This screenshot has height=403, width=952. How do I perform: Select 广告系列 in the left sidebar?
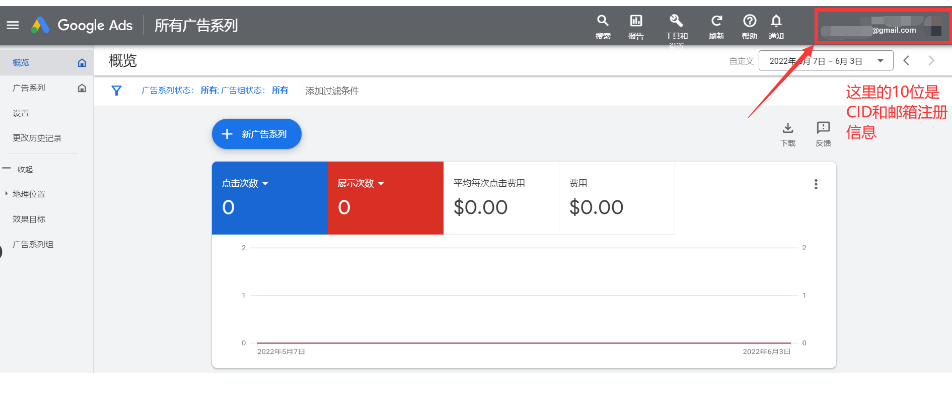tap(28, 88)
